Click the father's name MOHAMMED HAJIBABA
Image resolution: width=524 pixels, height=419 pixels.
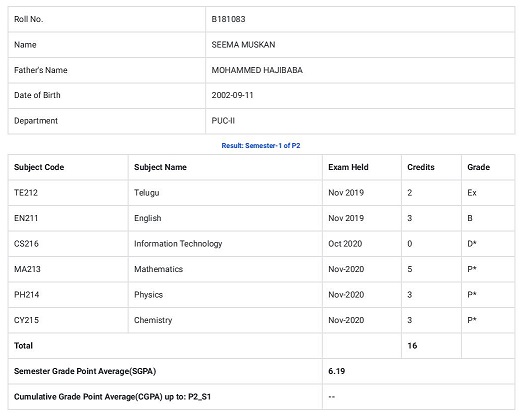[257, 70]
